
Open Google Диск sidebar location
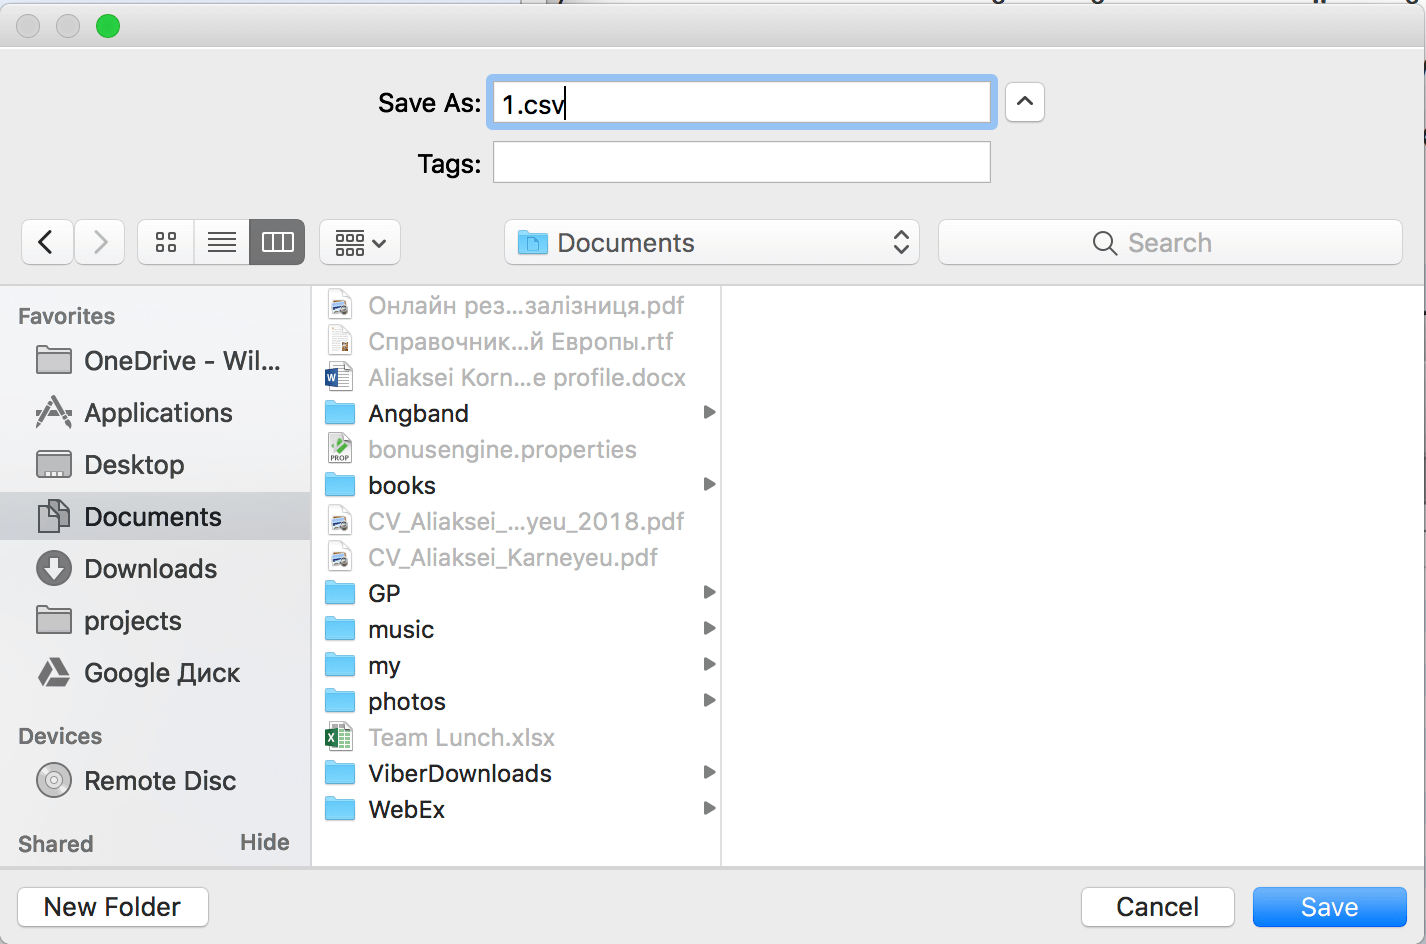(x=162, y=673)
